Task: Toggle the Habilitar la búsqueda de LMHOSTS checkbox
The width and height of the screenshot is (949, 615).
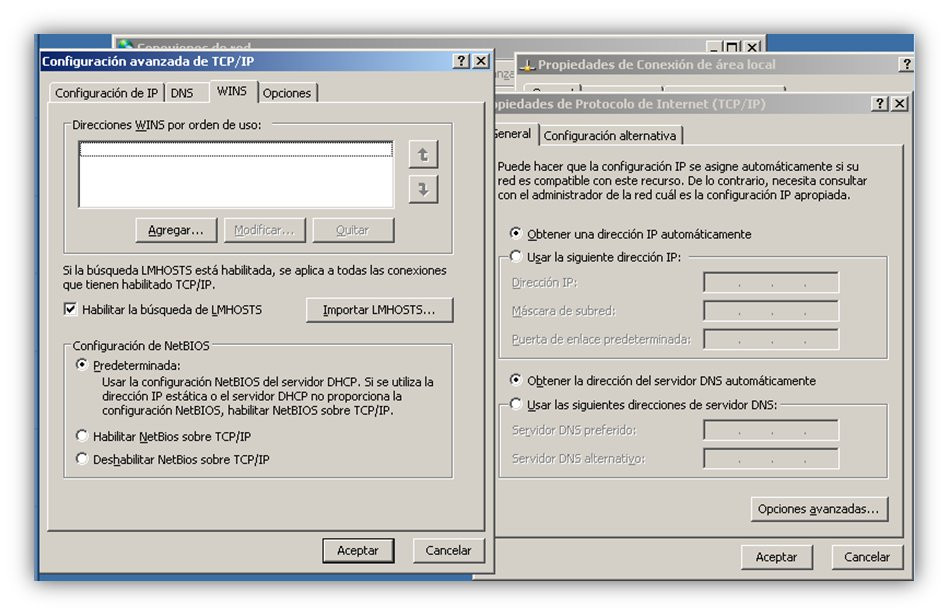Action: pos(70,309)
